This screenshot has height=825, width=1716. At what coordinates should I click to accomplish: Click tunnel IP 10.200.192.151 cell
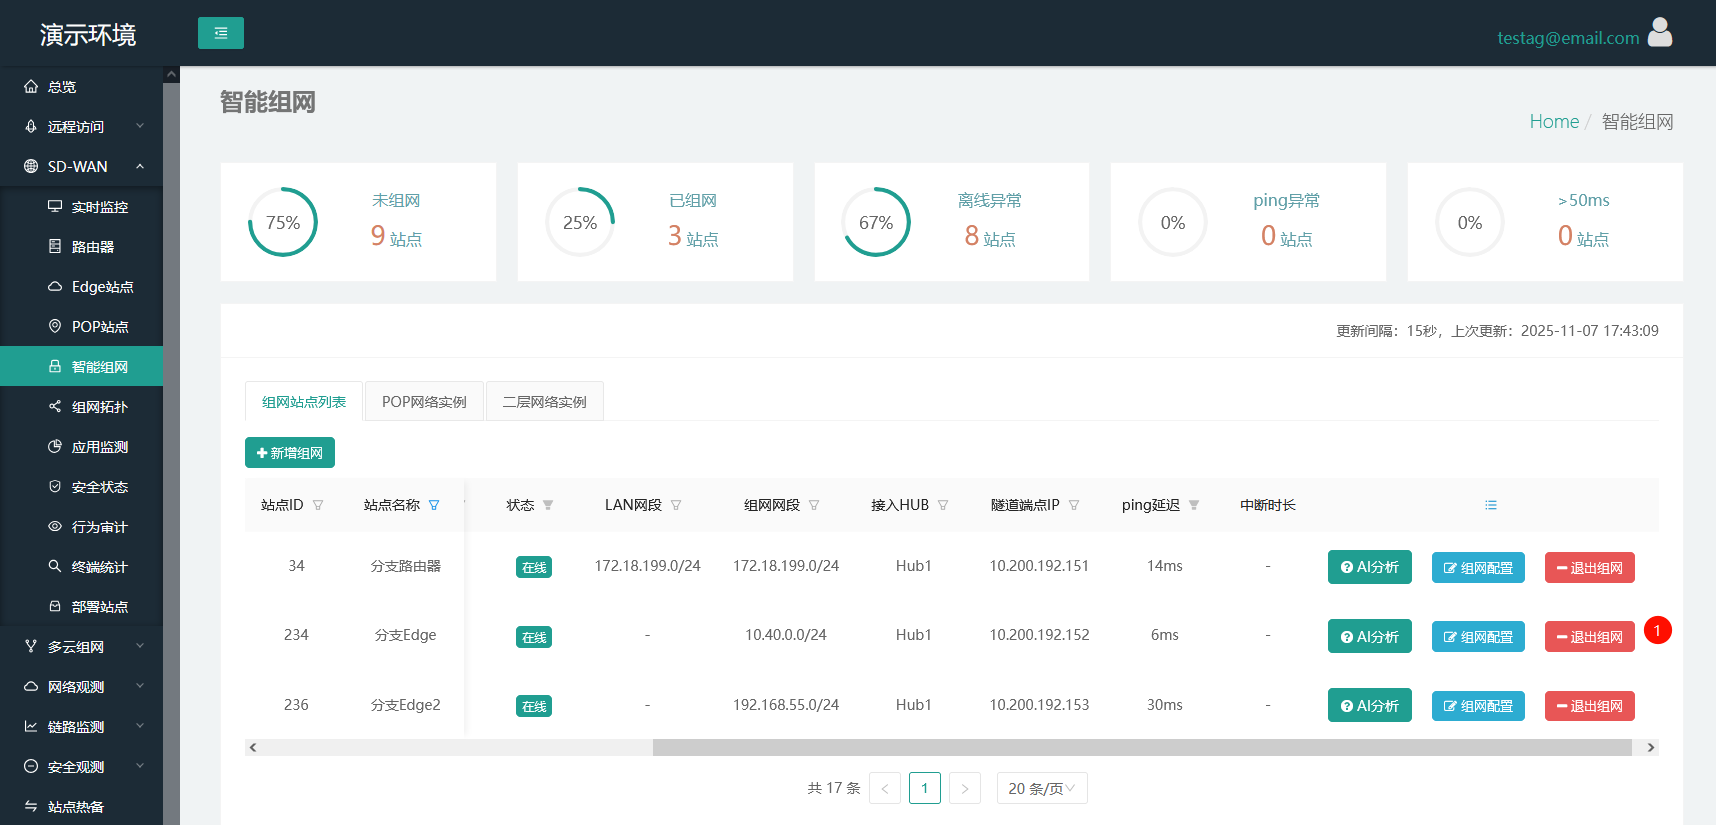[1039, 566]
